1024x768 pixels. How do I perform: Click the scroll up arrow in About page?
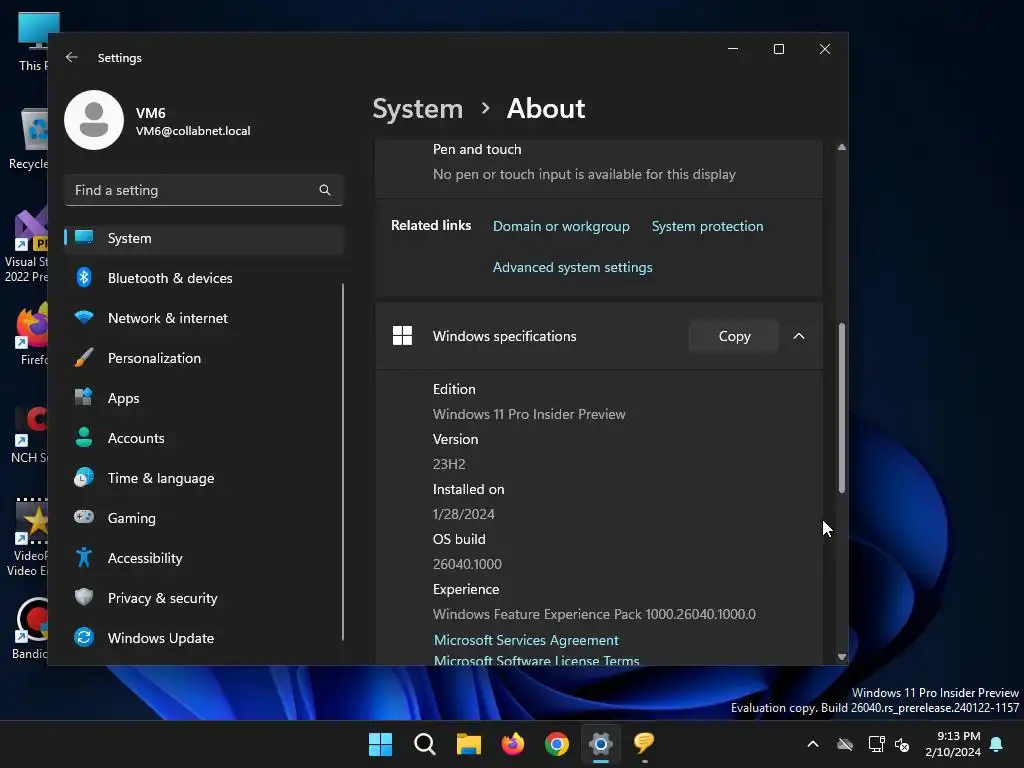pos(842,148)
